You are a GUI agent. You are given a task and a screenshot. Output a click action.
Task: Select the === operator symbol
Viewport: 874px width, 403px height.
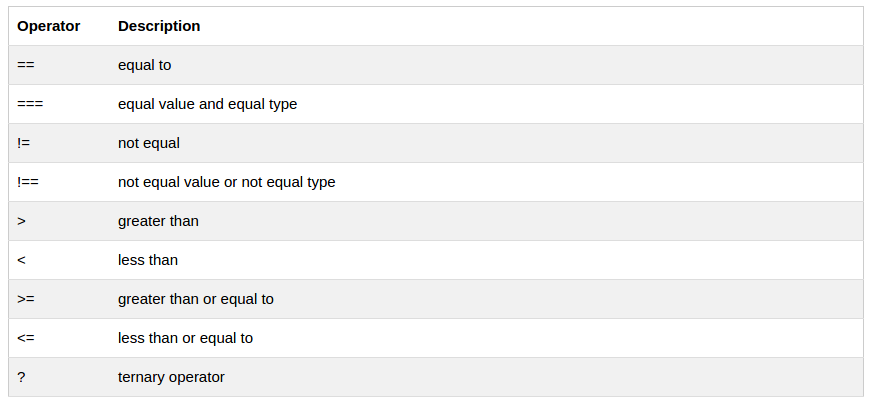(30, 104)
